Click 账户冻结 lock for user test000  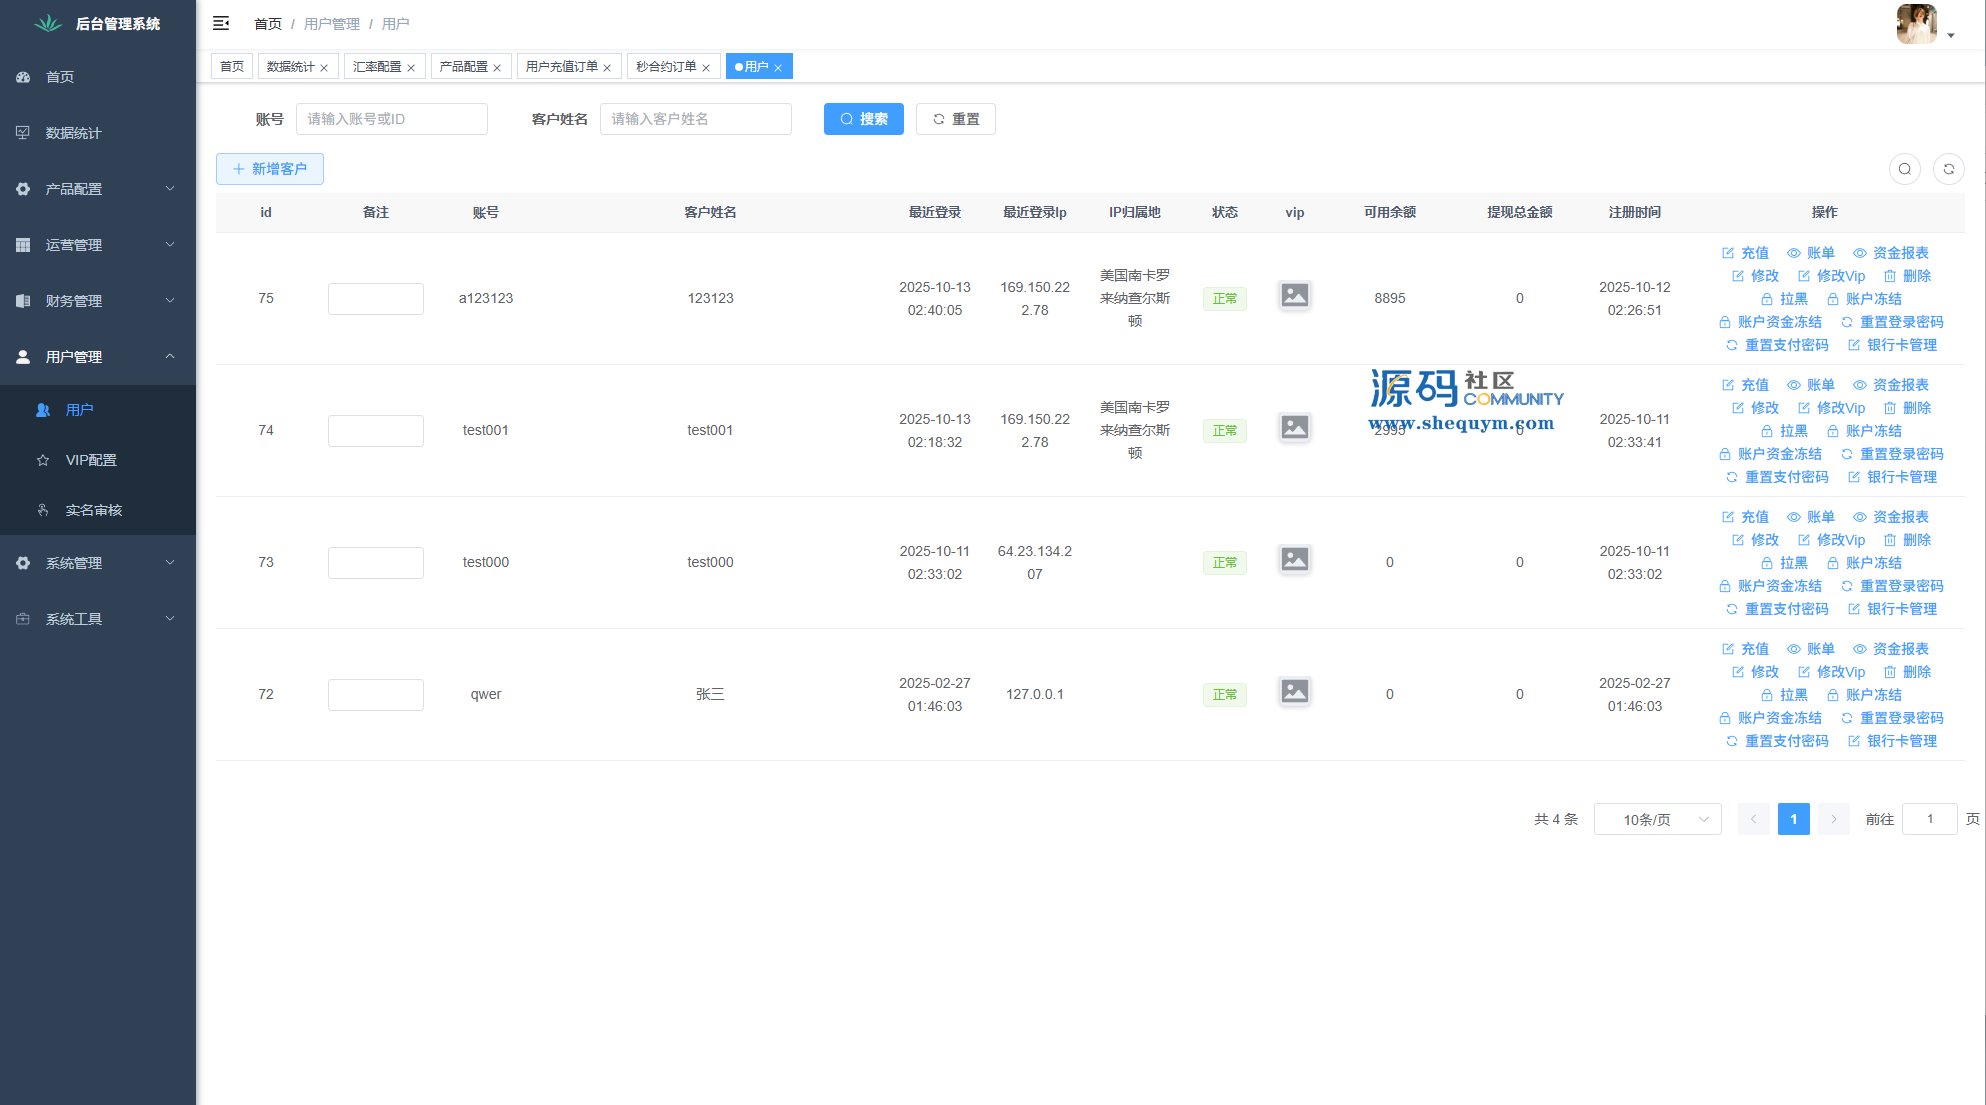pos(1864,563)
